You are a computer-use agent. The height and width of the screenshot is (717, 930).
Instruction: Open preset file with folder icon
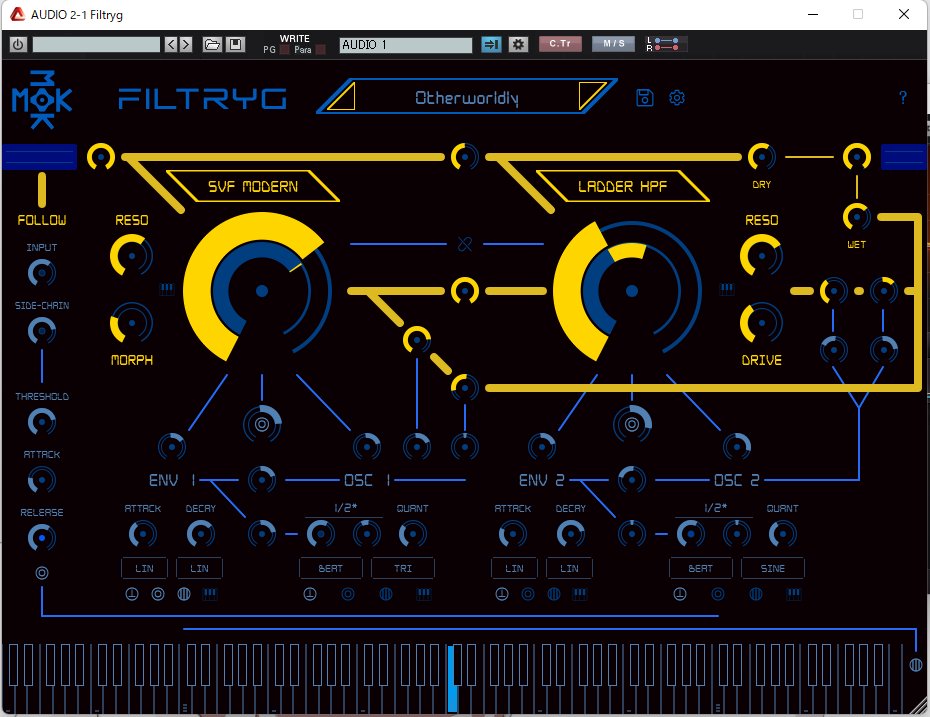point(212,44)
